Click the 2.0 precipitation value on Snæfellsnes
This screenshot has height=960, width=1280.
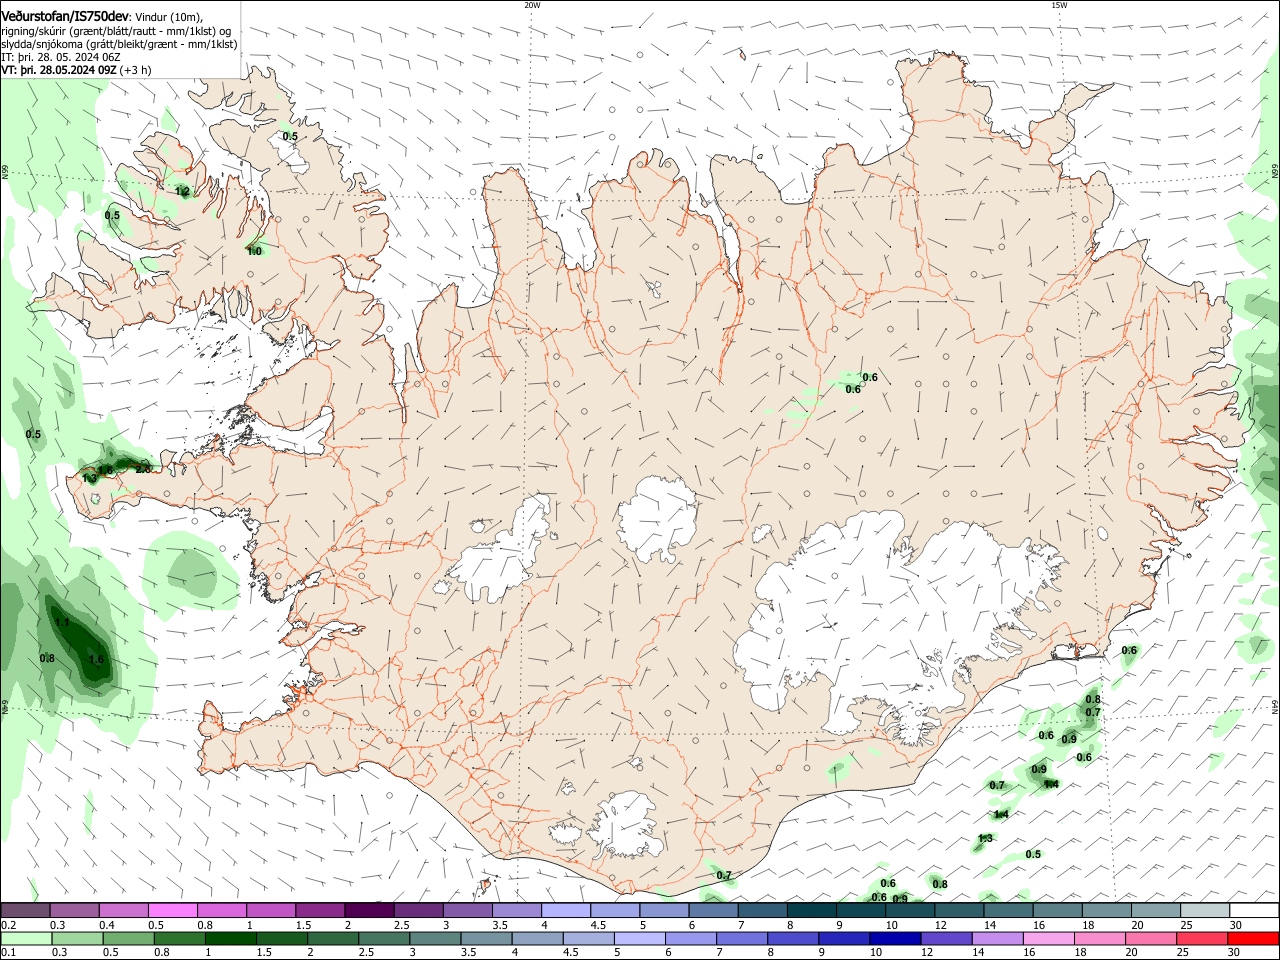pyautogui.click(x=142, y=468)
